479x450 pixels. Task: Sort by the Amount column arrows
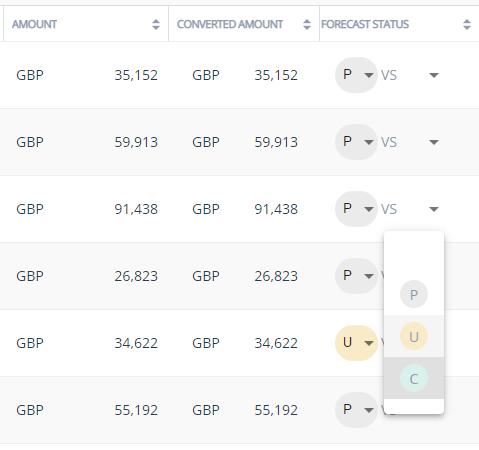pyautogui.click(x=156, y=24)
